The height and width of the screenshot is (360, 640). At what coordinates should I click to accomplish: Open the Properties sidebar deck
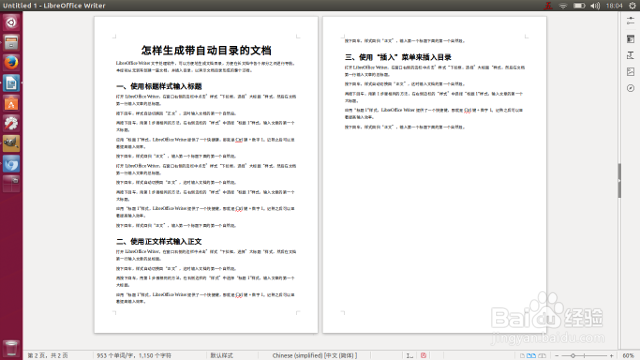[x=631, y=39]
